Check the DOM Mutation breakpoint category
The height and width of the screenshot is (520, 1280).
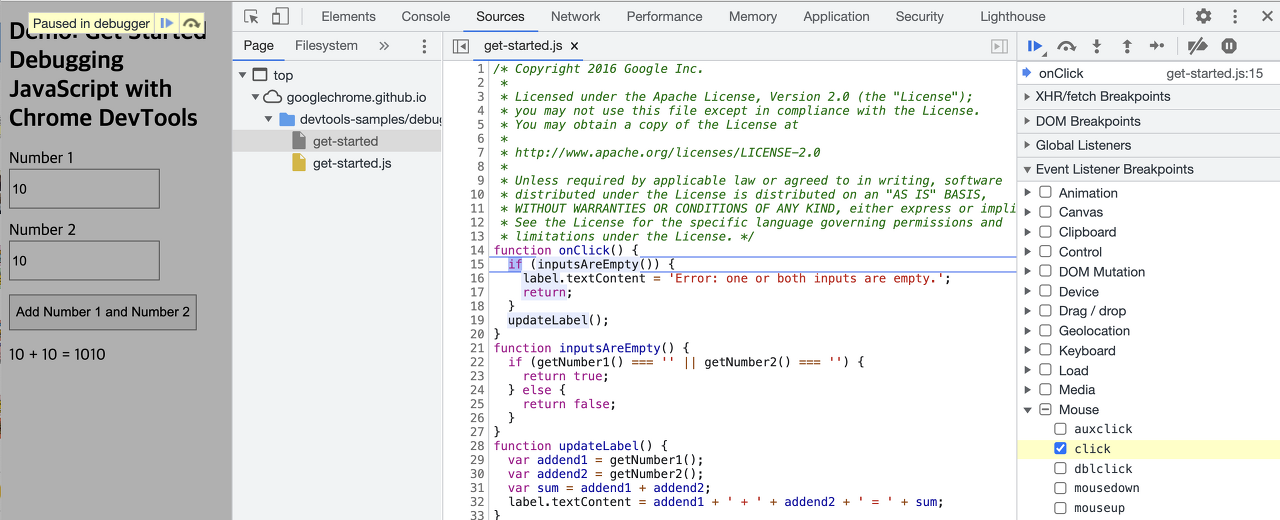pyautogui.click(x=1045, y=271)
